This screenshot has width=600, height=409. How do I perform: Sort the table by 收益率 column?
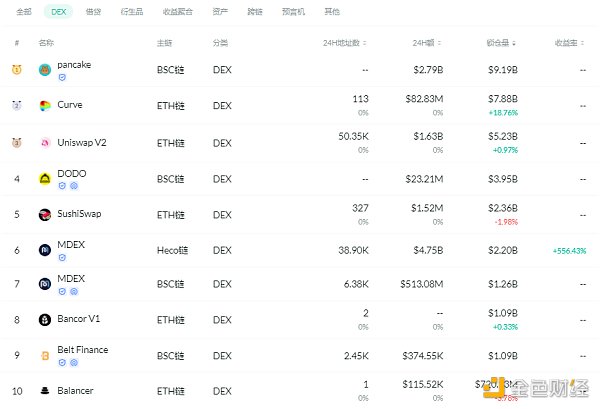pos(570,43)
